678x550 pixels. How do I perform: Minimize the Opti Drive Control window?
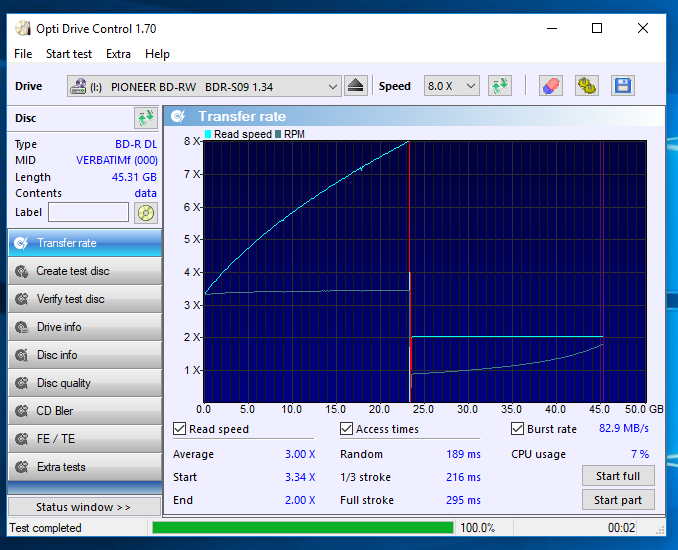pos(552,28)
